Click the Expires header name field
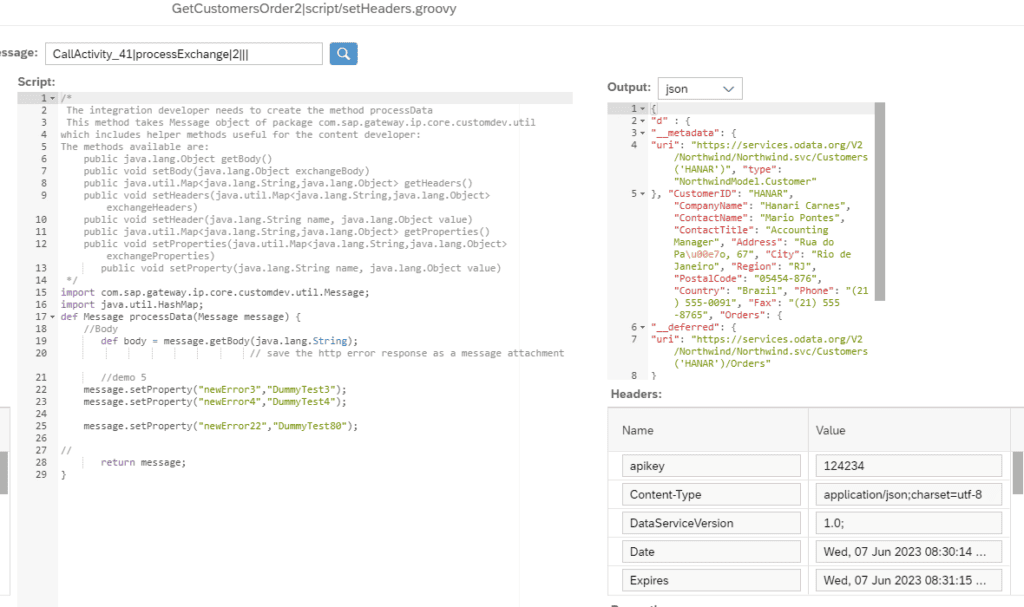 [711, 580]
